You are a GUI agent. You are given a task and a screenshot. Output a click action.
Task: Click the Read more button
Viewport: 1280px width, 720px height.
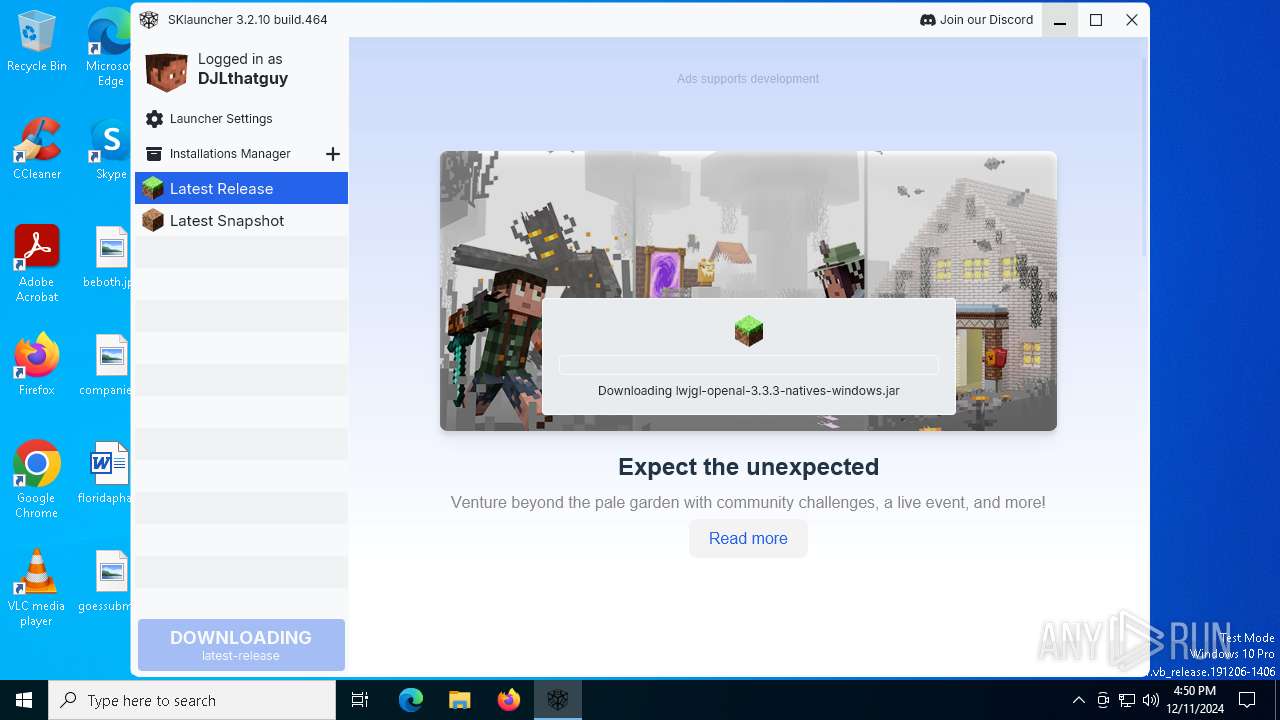(748, 538)
